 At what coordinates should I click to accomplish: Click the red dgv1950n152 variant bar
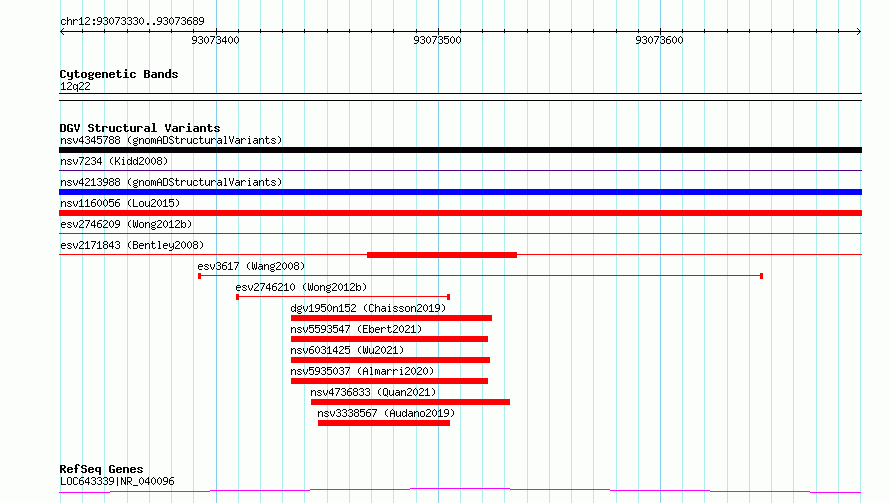391,318
